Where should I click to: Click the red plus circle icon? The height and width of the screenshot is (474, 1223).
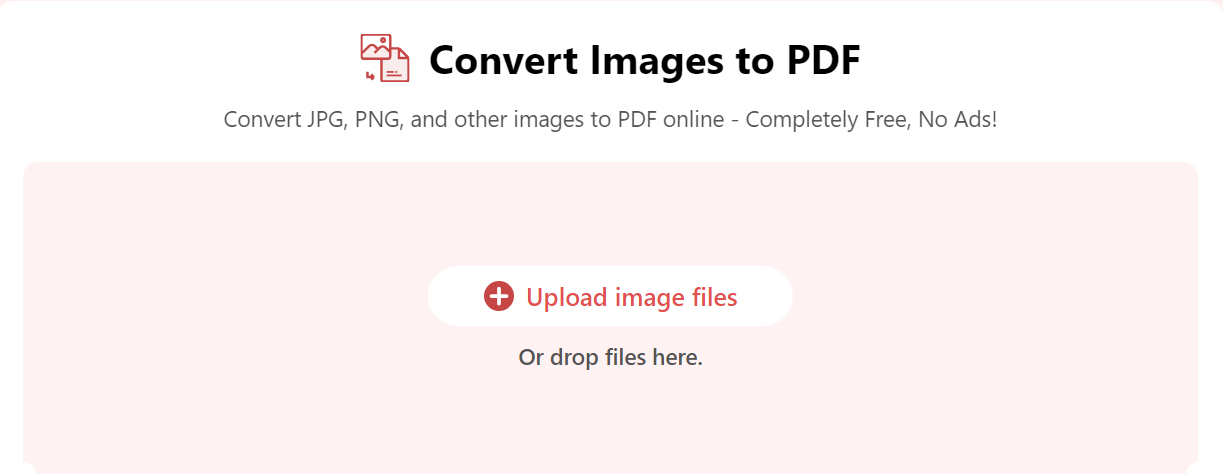(498, 297)
